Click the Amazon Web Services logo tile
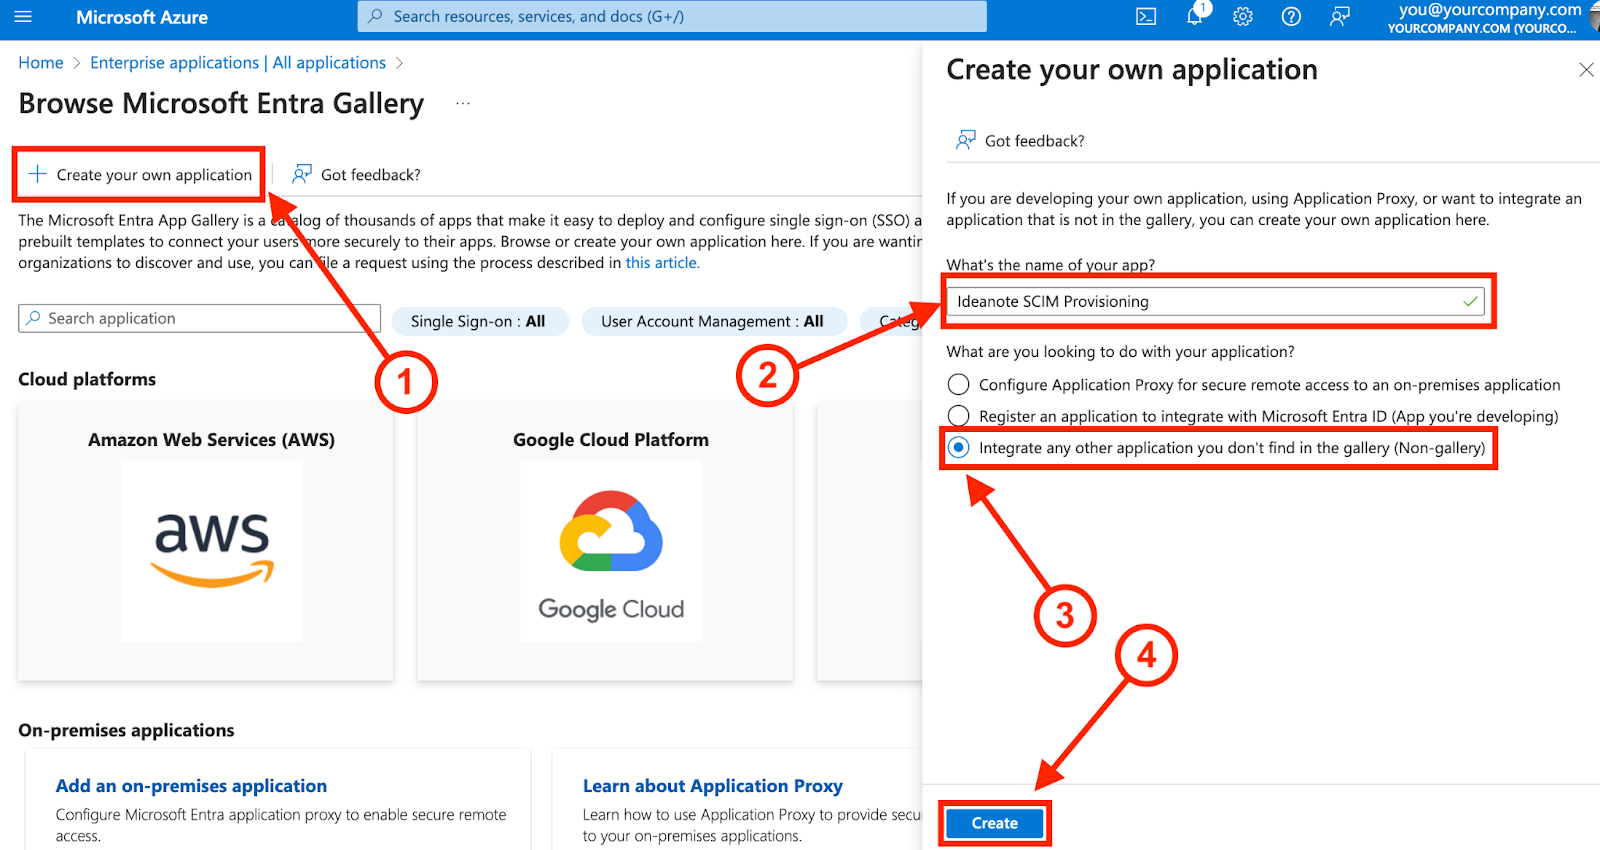 coord(211,551)
